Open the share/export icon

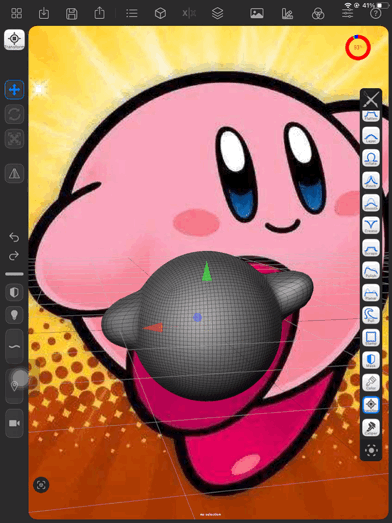pos(99,13)
